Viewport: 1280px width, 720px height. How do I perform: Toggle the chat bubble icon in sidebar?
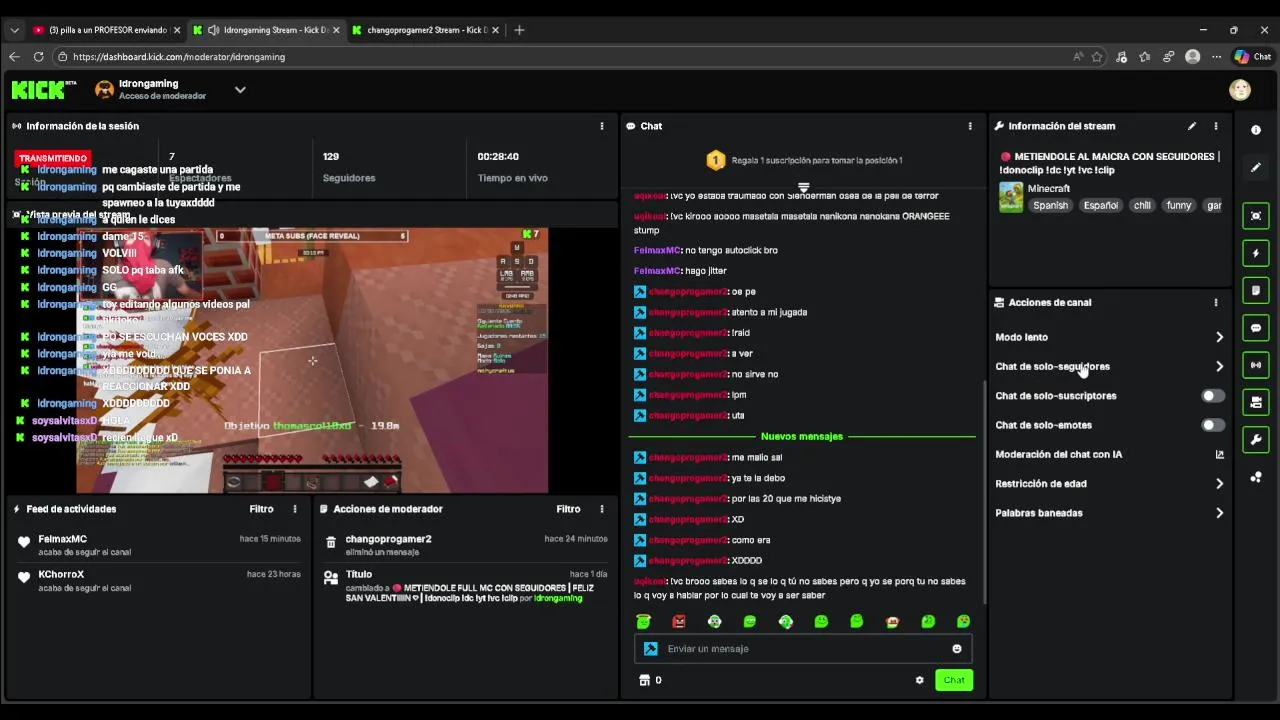pos(1256,328)
